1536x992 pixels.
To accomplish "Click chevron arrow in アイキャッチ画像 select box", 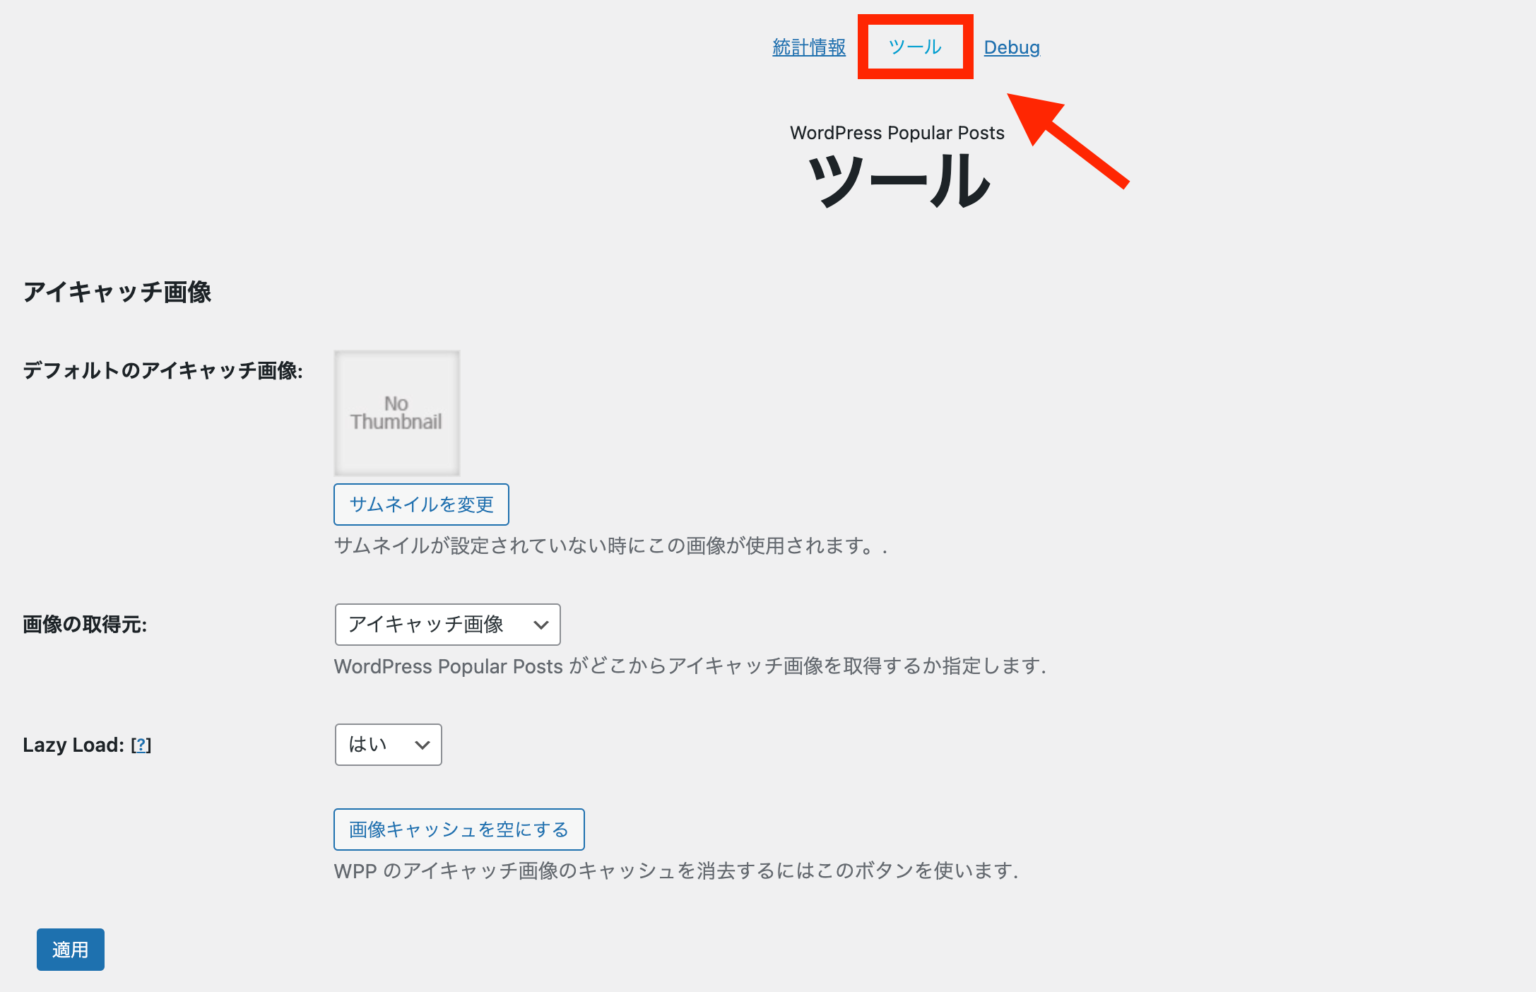I will (x=541, y=625).
